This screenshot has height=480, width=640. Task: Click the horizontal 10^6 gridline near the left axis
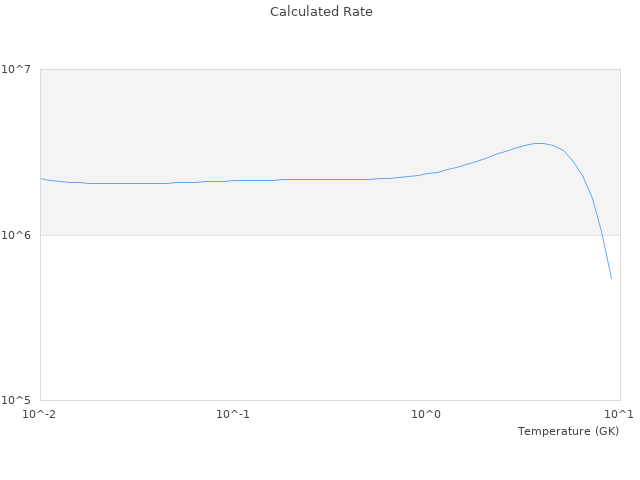pyautogui.click(x=60, y=235)
